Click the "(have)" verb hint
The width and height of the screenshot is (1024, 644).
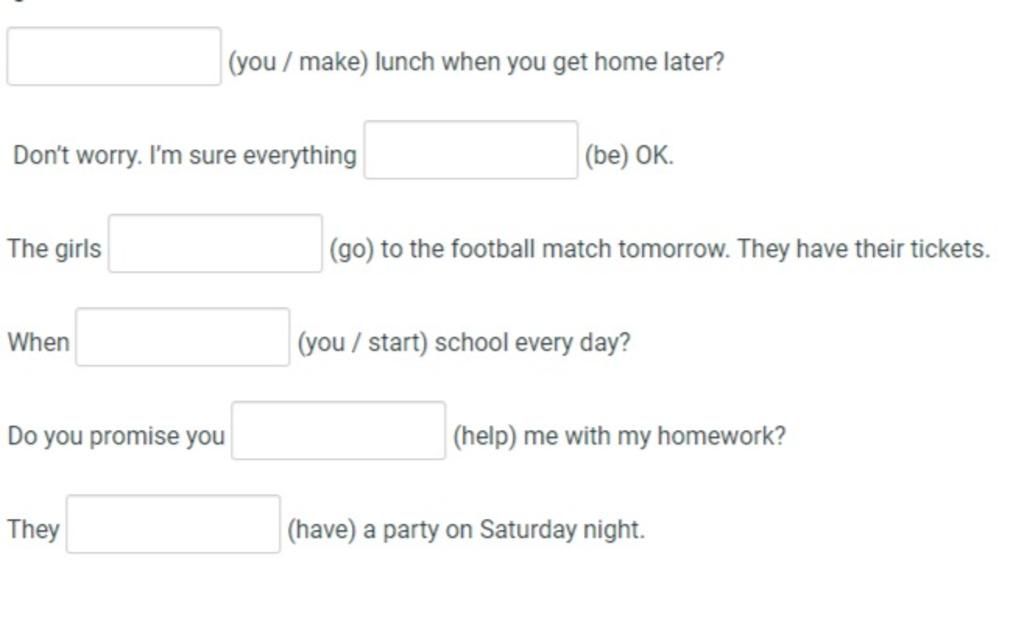pyautogui.click(x=322, y=530)
